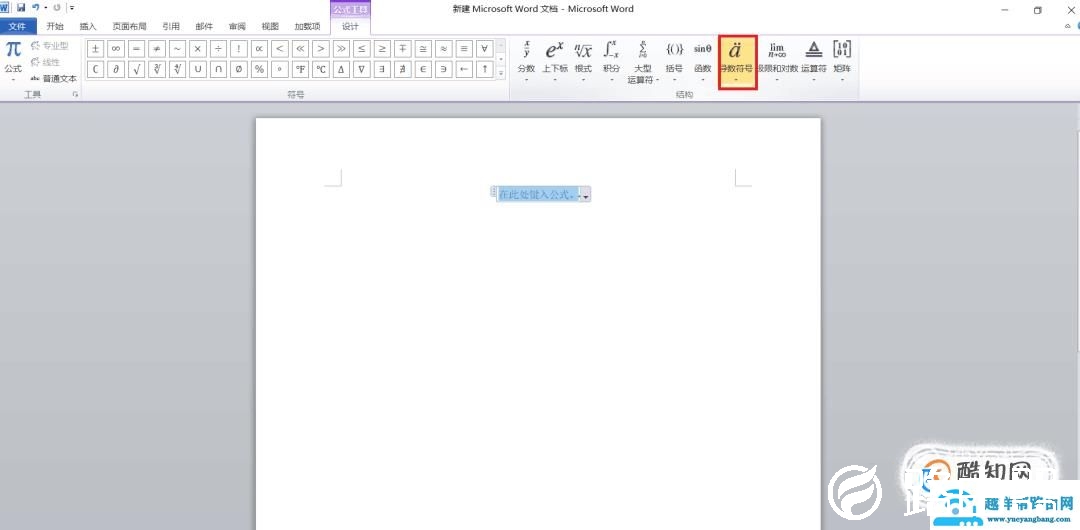
Task: Switch to the 插入 (Insert) tab
Action: click(88, 26)
